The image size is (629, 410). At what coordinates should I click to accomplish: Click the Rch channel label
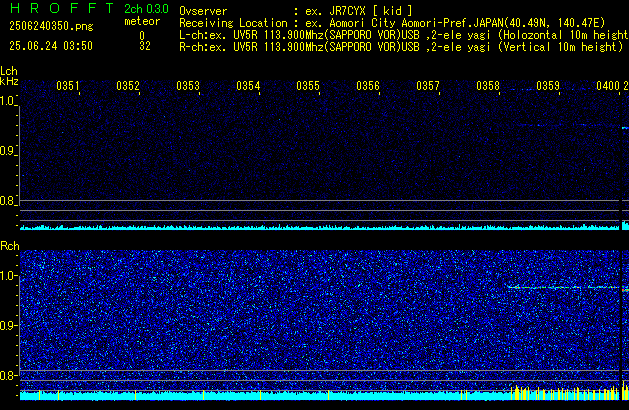click(10, 246)
